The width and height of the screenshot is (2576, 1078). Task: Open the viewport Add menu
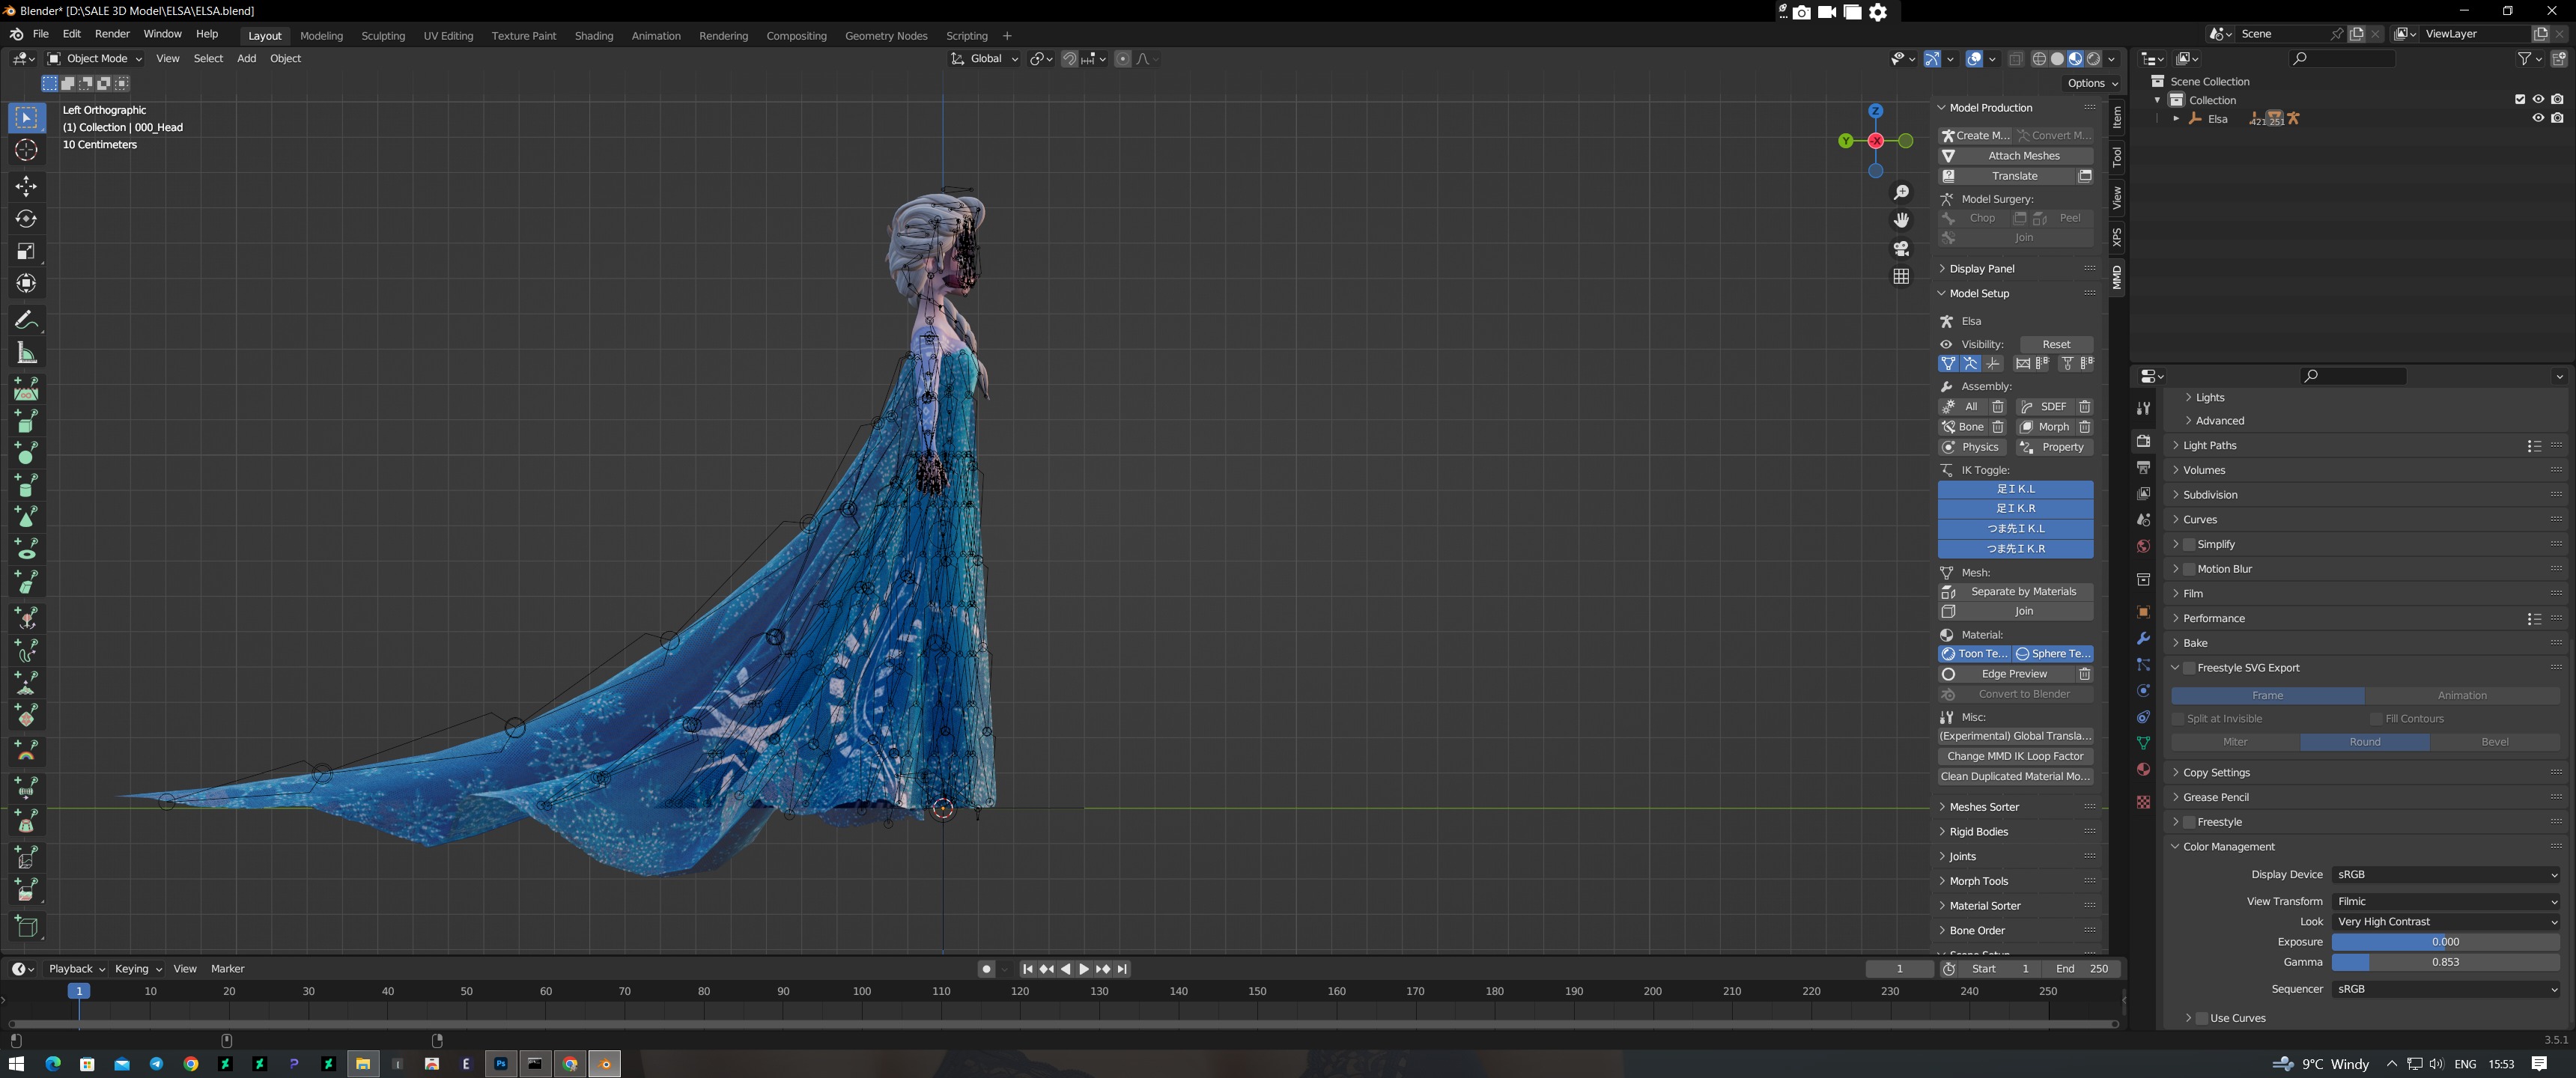pyautogui.click(x=246, y=59)
